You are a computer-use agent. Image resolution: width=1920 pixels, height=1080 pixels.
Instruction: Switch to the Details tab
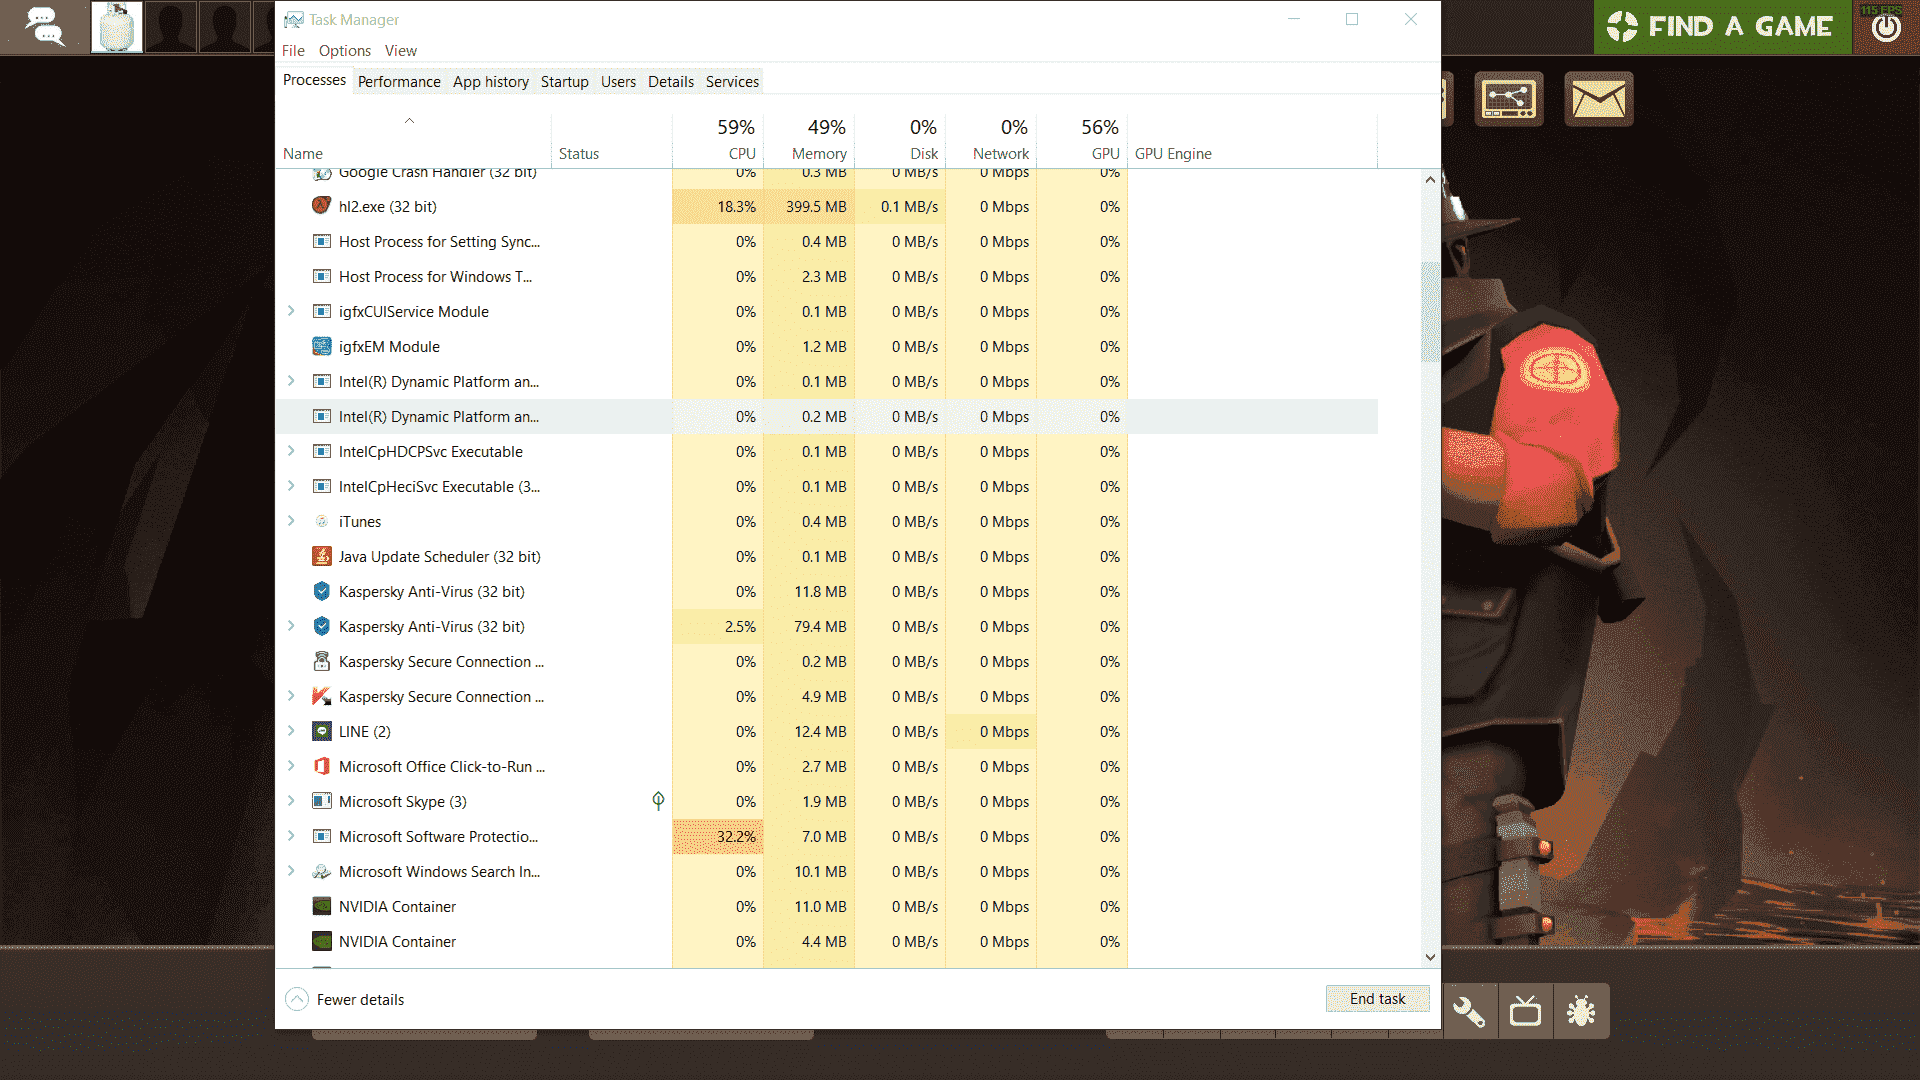pos(671,82)
